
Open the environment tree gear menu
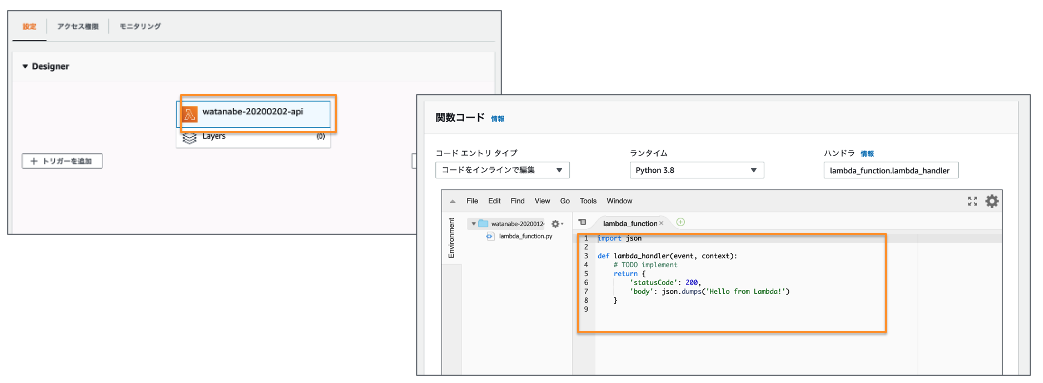tap(557, 224)
